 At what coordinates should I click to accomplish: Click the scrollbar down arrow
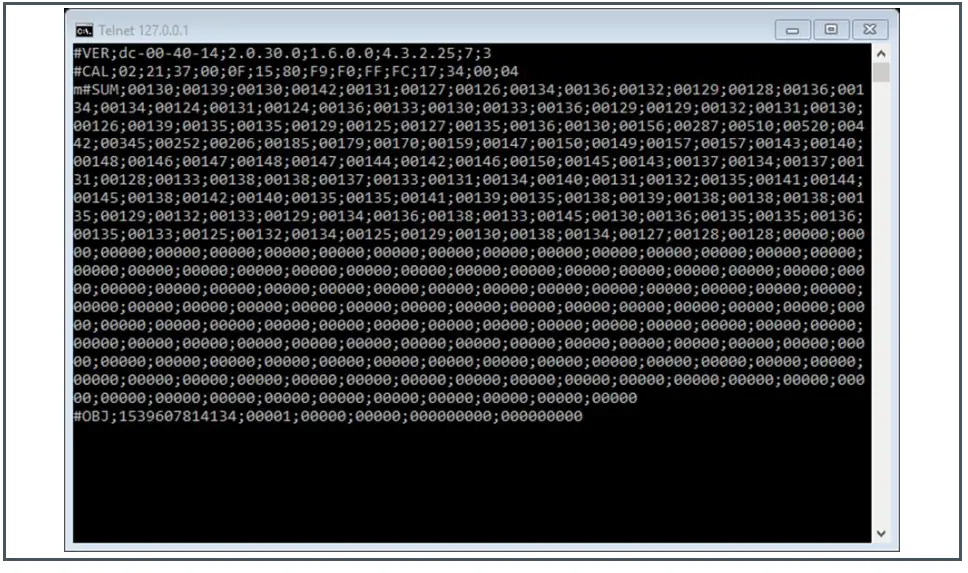coord(881,533)
